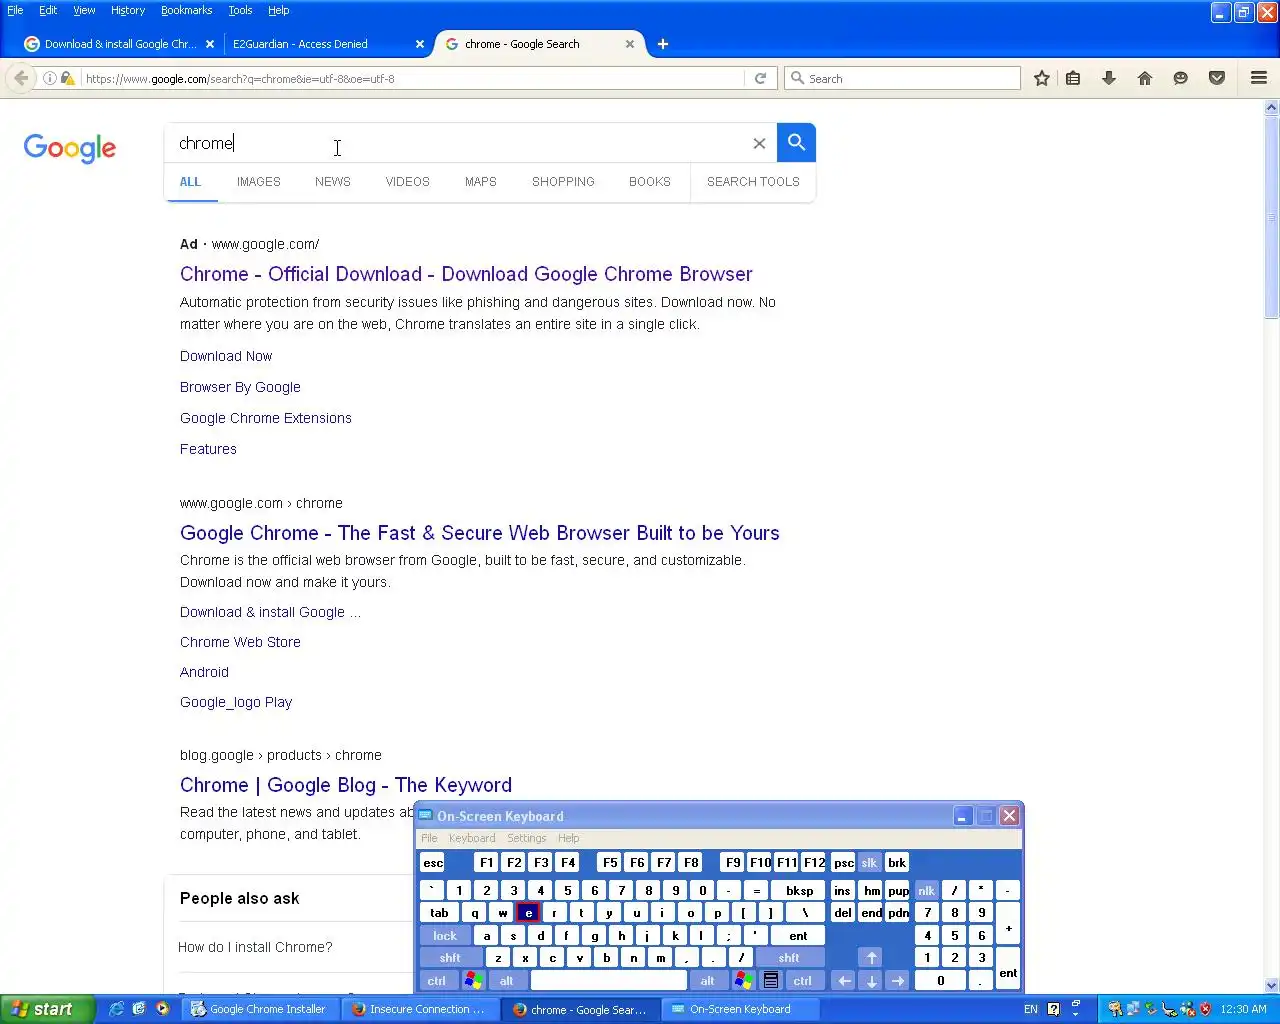Toggle the left ctrl key on On-Screen Keyboard
This screenshot has width=1280, height=1024.
pos(437,980)
